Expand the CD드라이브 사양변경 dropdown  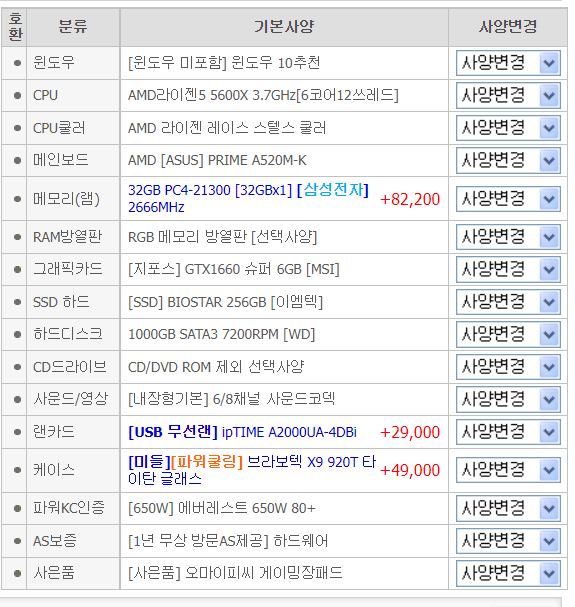pyautogui.click(x=508, y=367)
